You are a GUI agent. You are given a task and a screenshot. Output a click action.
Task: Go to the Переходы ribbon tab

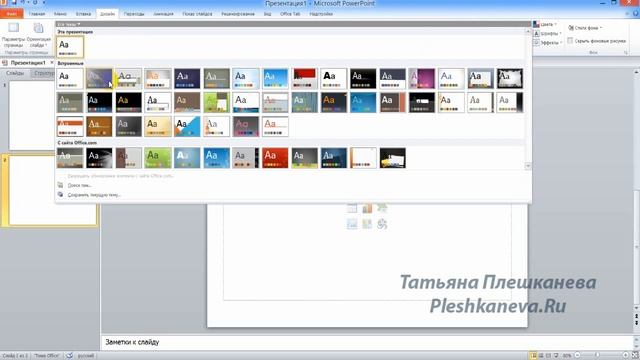tap(134, 14)
